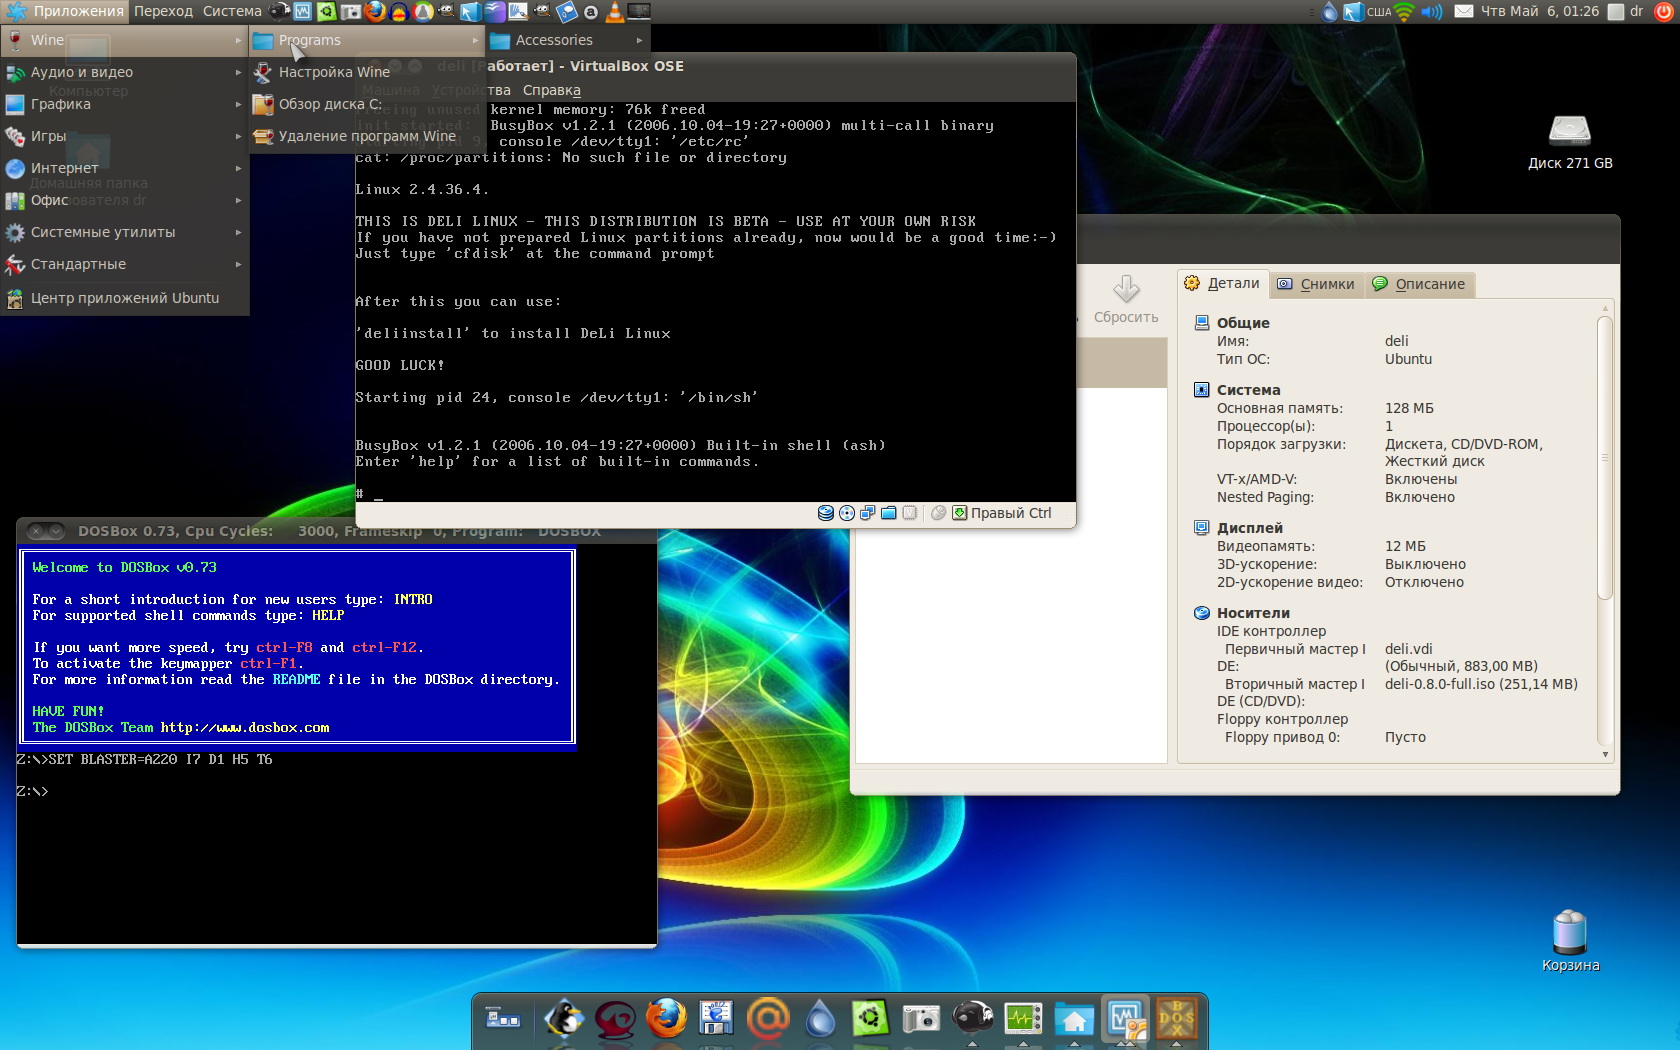Click the Сбросить button in VirtualBox toolbar
1680x1050 pixels.
click(1126, 300)
